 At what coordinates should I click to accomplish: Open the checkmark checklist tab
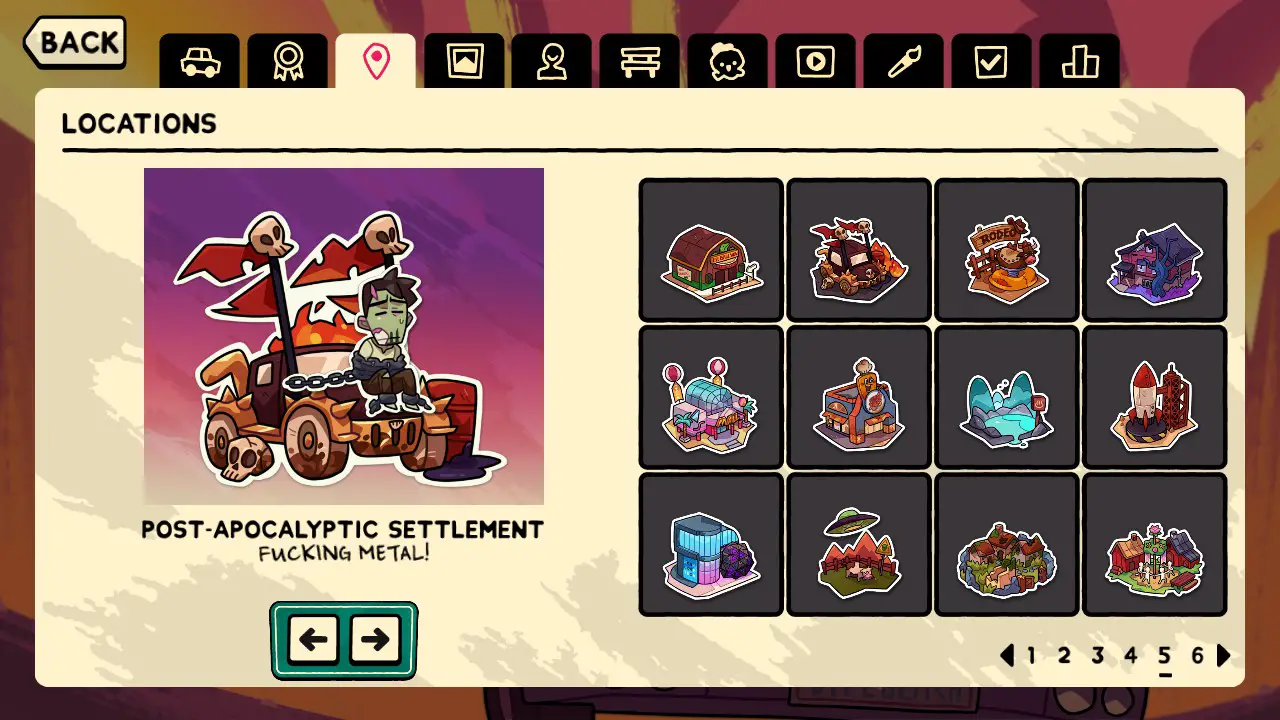(x=992, y=62)
